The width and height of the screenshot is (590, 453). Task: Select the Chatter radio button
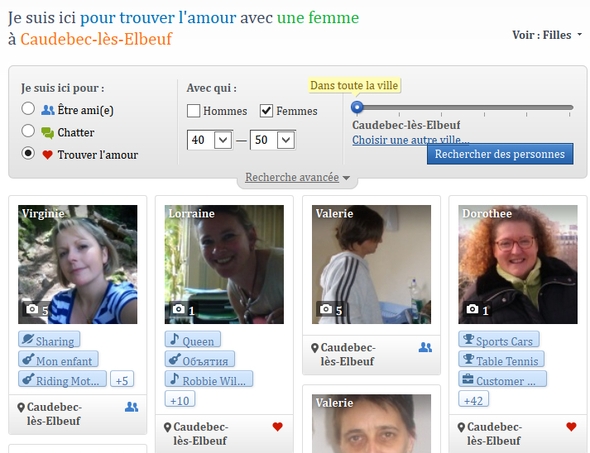pos(28,131)
